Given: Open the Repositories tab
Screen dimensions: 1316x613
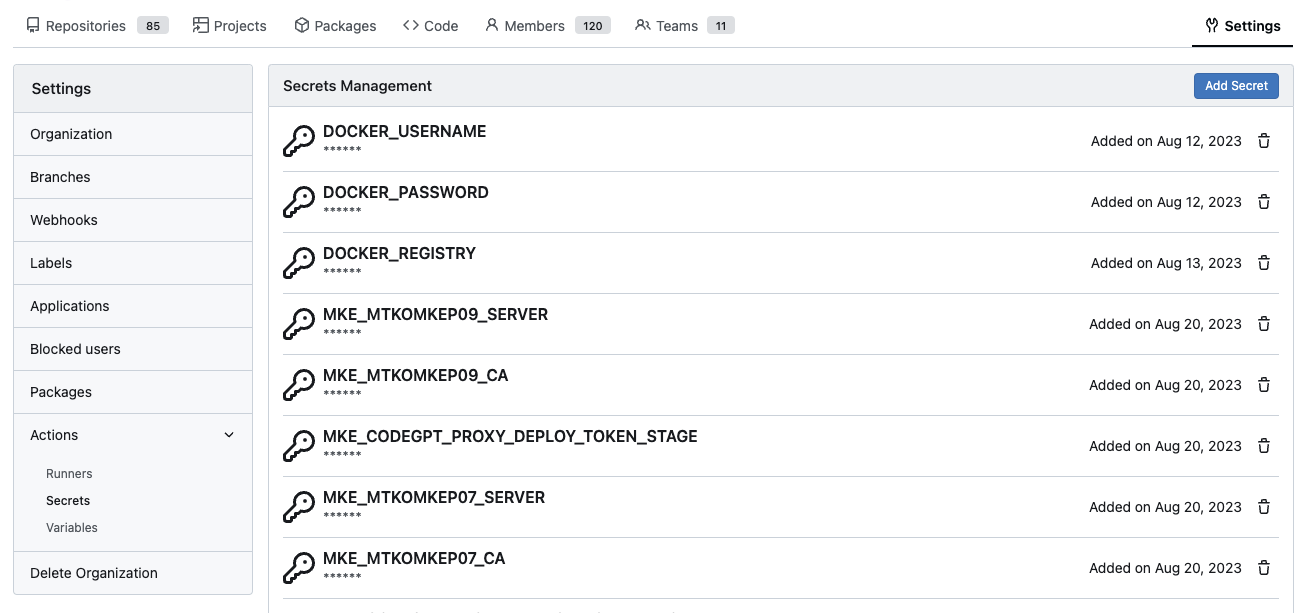Looking at the screenshot, I should click(x=96, y=26).
